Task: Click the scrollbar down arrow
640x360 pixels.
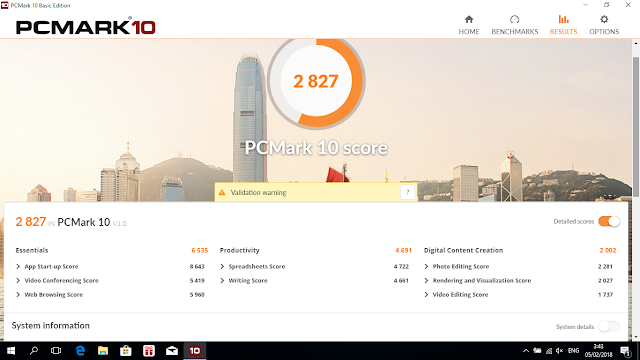Action: pos(636,338)
